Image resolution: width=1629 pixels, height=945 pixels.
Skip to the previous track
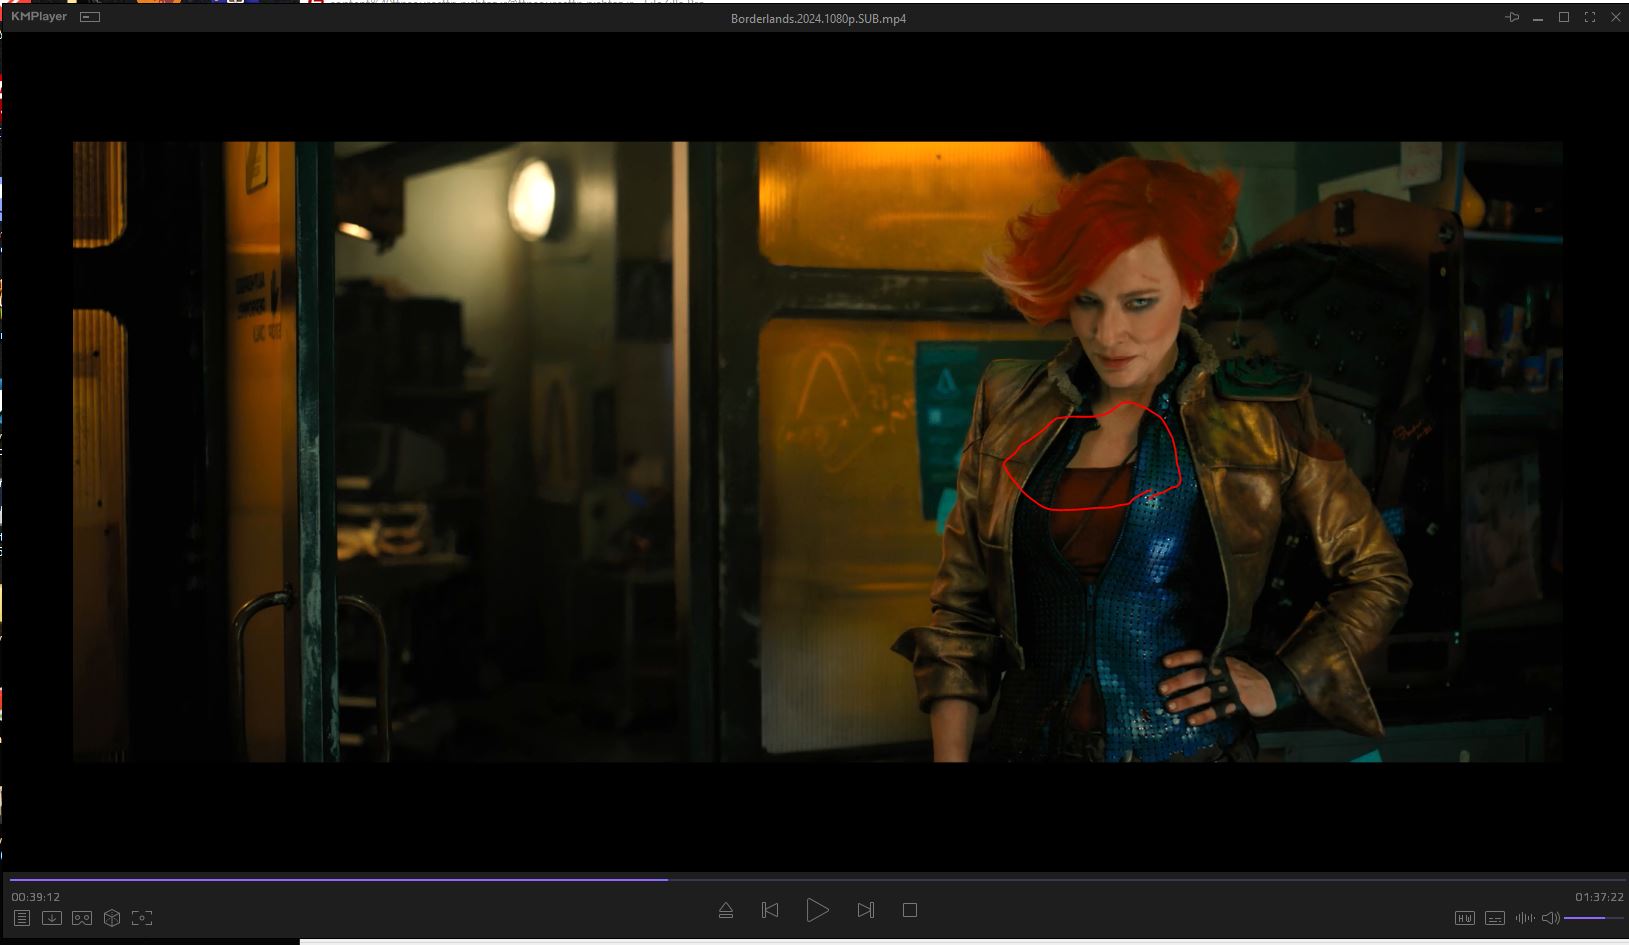point(770,910)
